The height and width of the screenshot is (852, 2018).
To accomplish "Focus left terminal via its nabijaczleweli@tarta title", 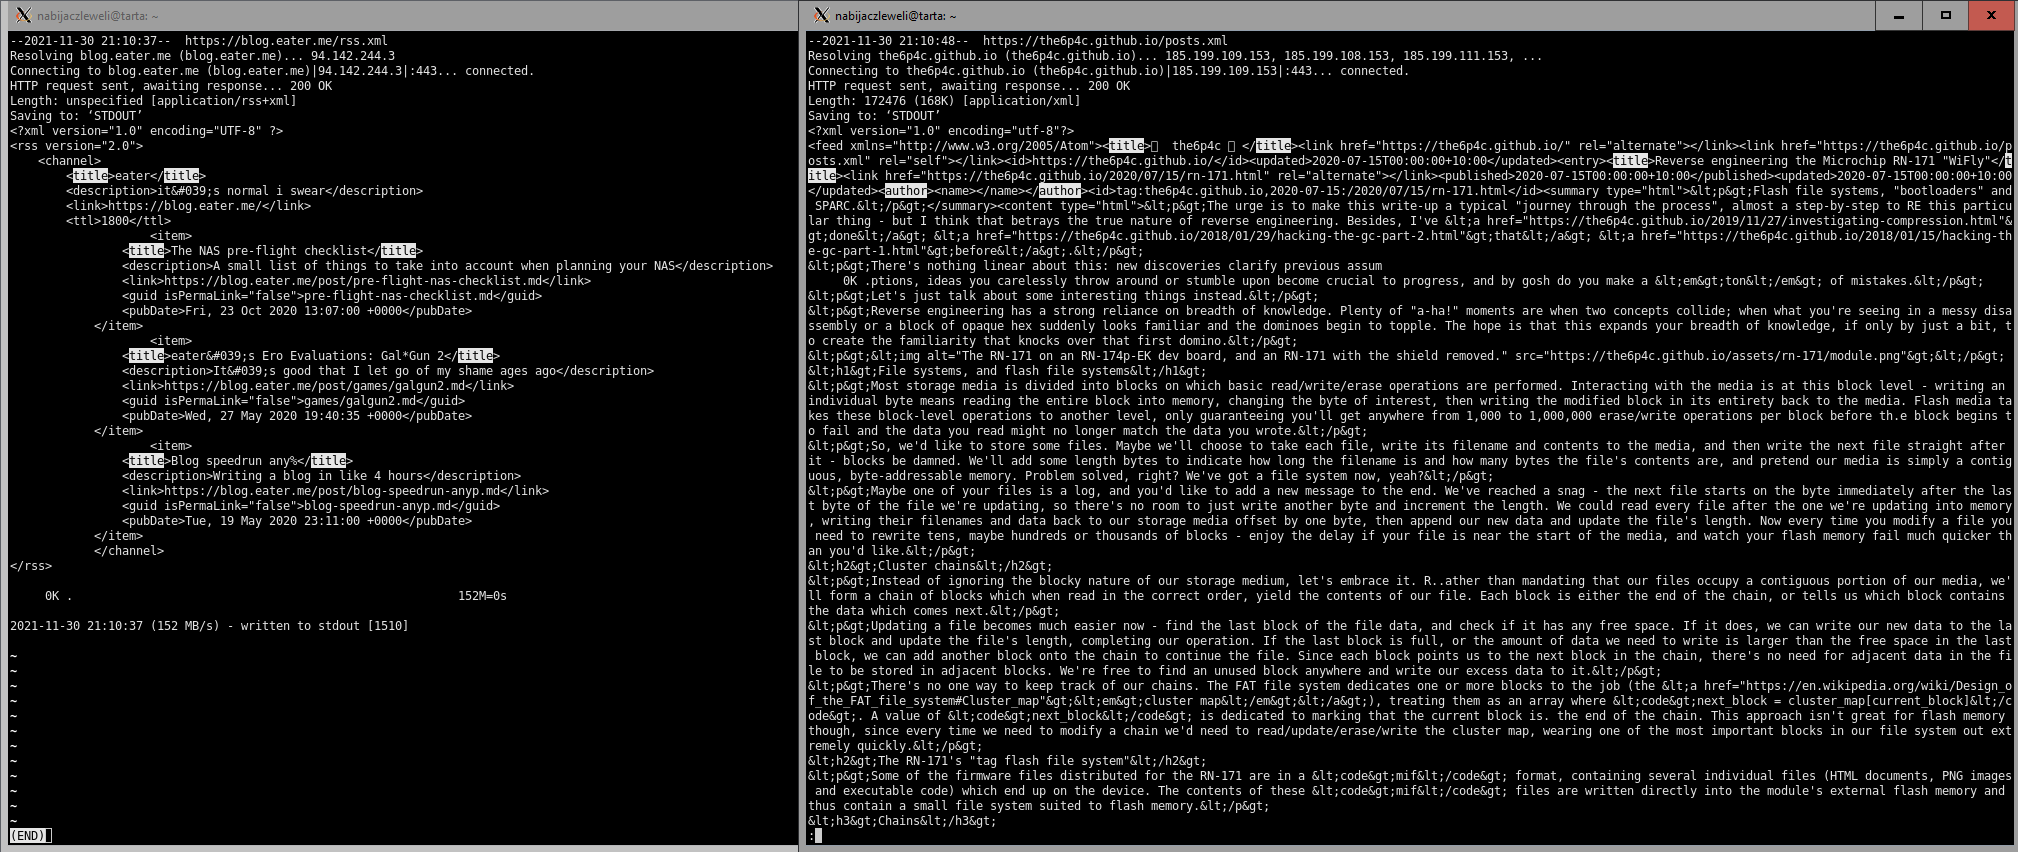I will point(98,16).
